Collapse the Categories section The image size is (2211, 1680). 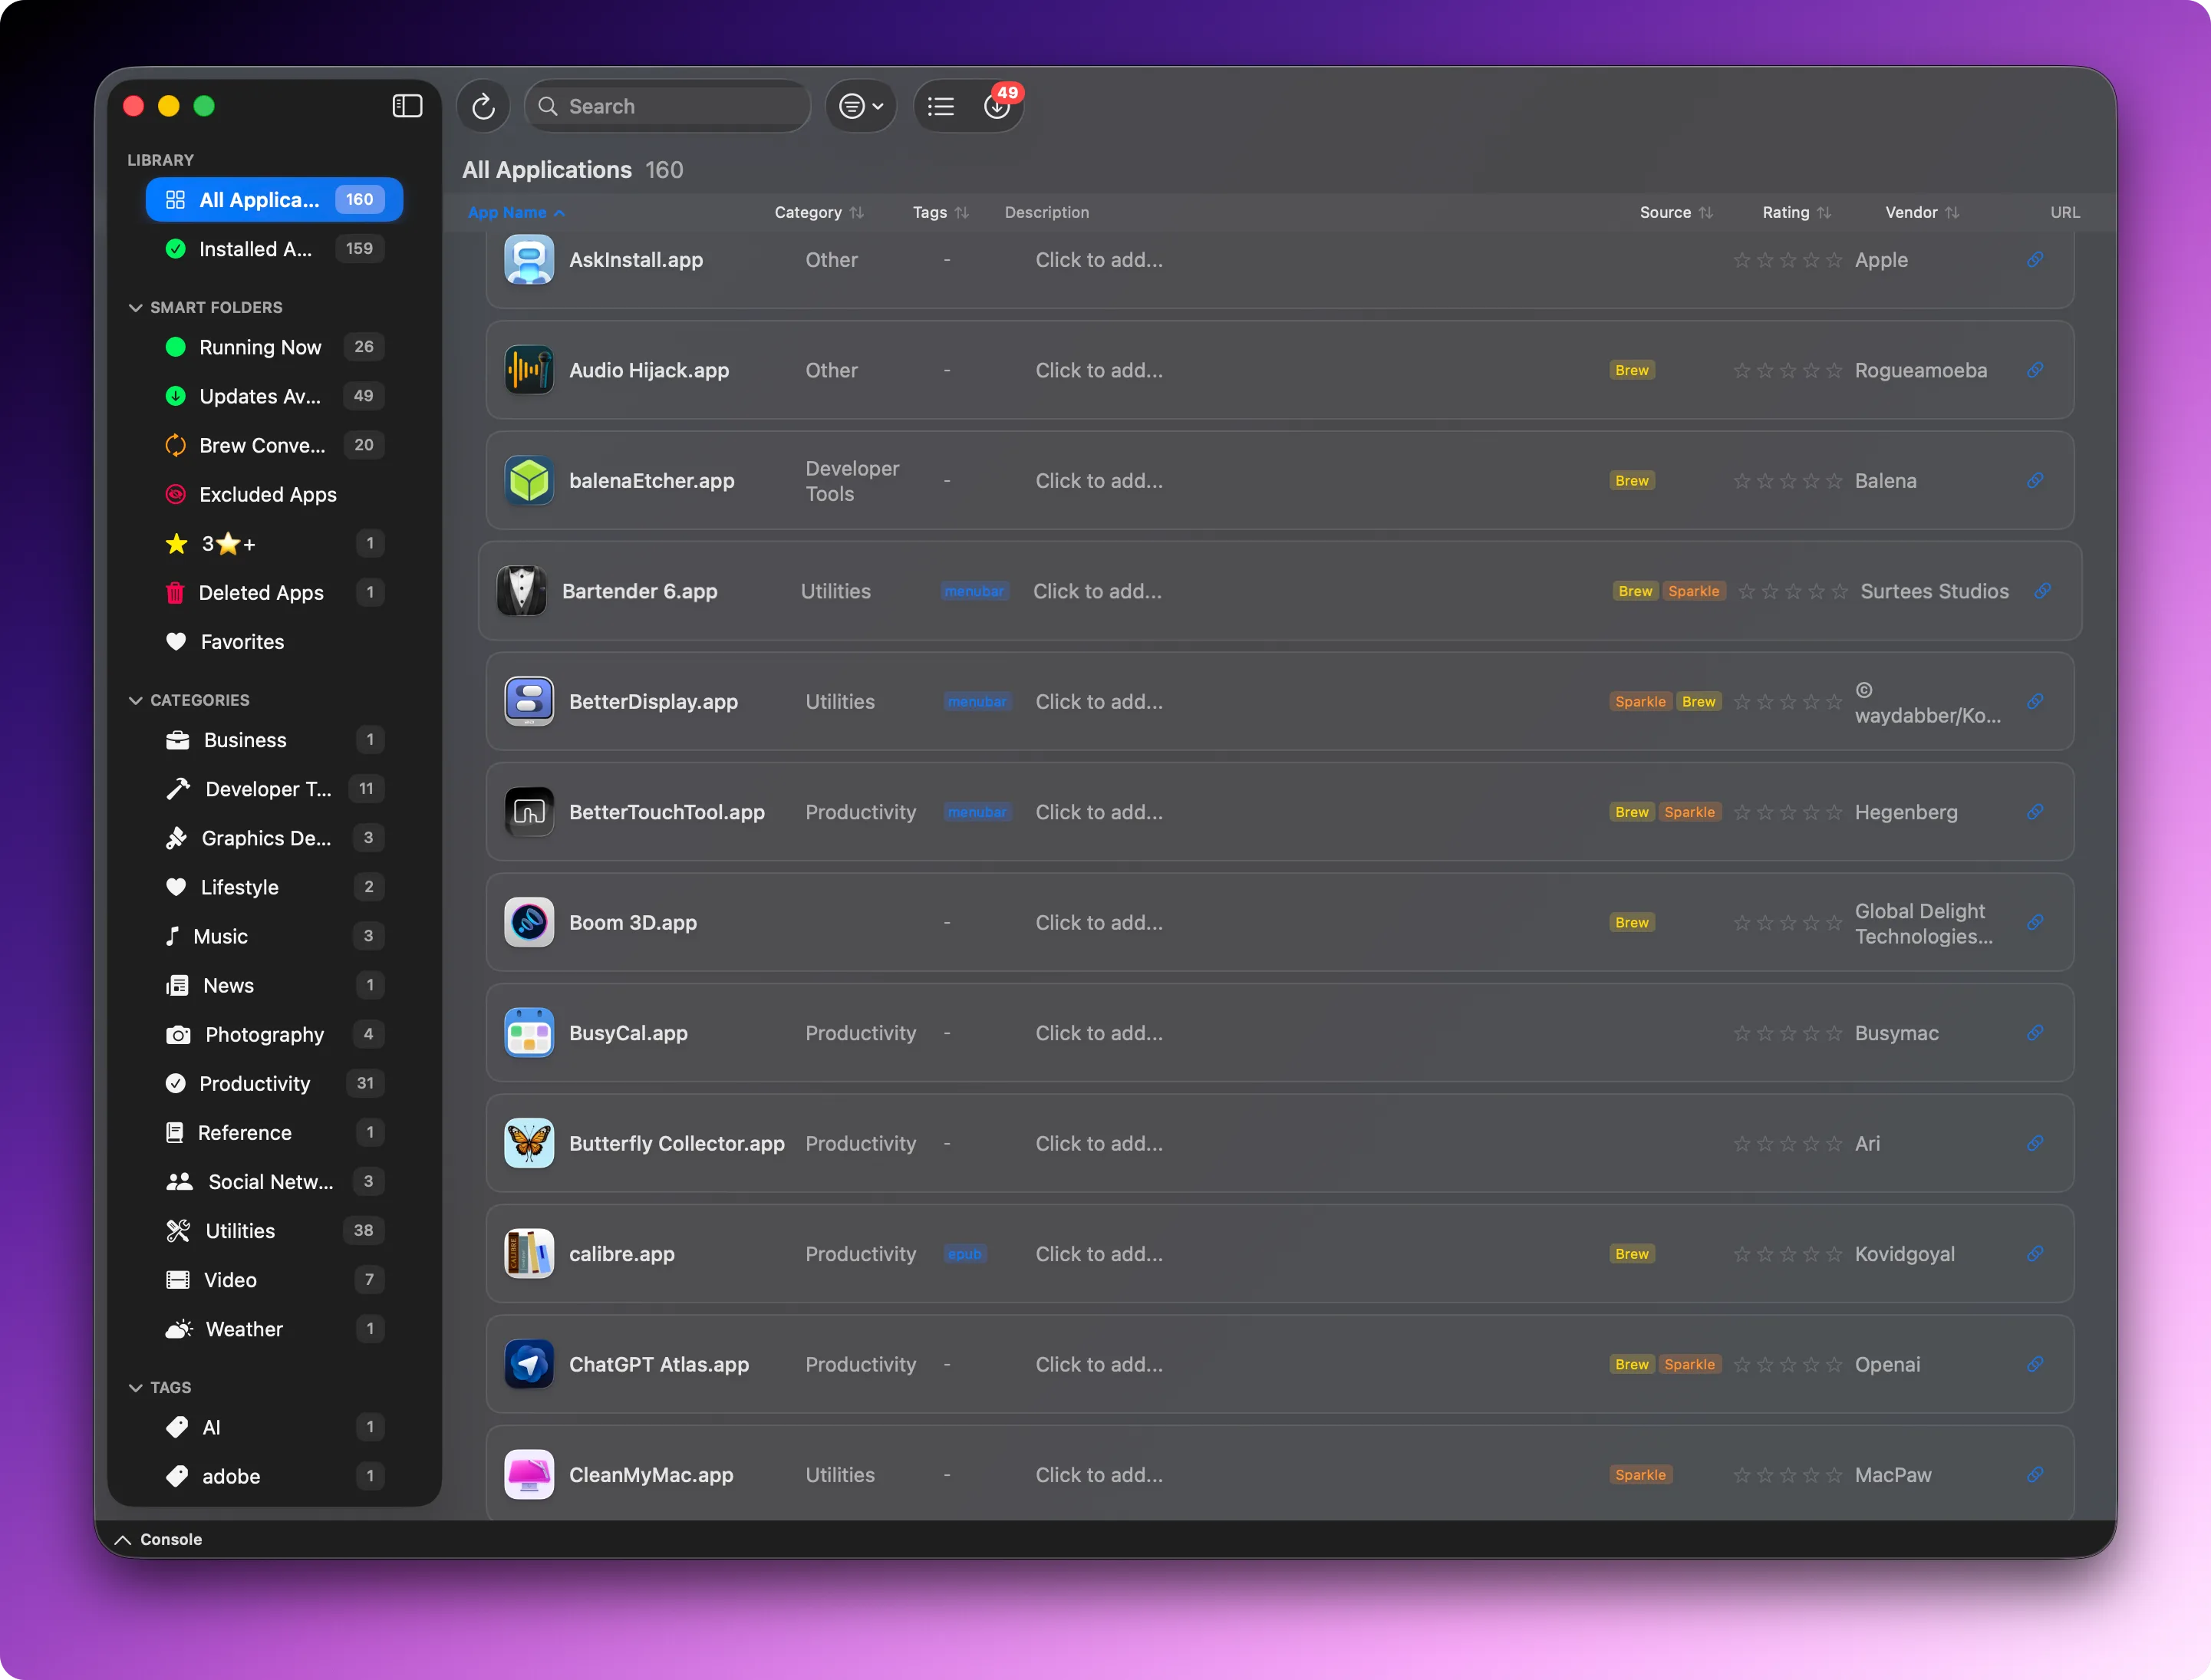(135, 700)
